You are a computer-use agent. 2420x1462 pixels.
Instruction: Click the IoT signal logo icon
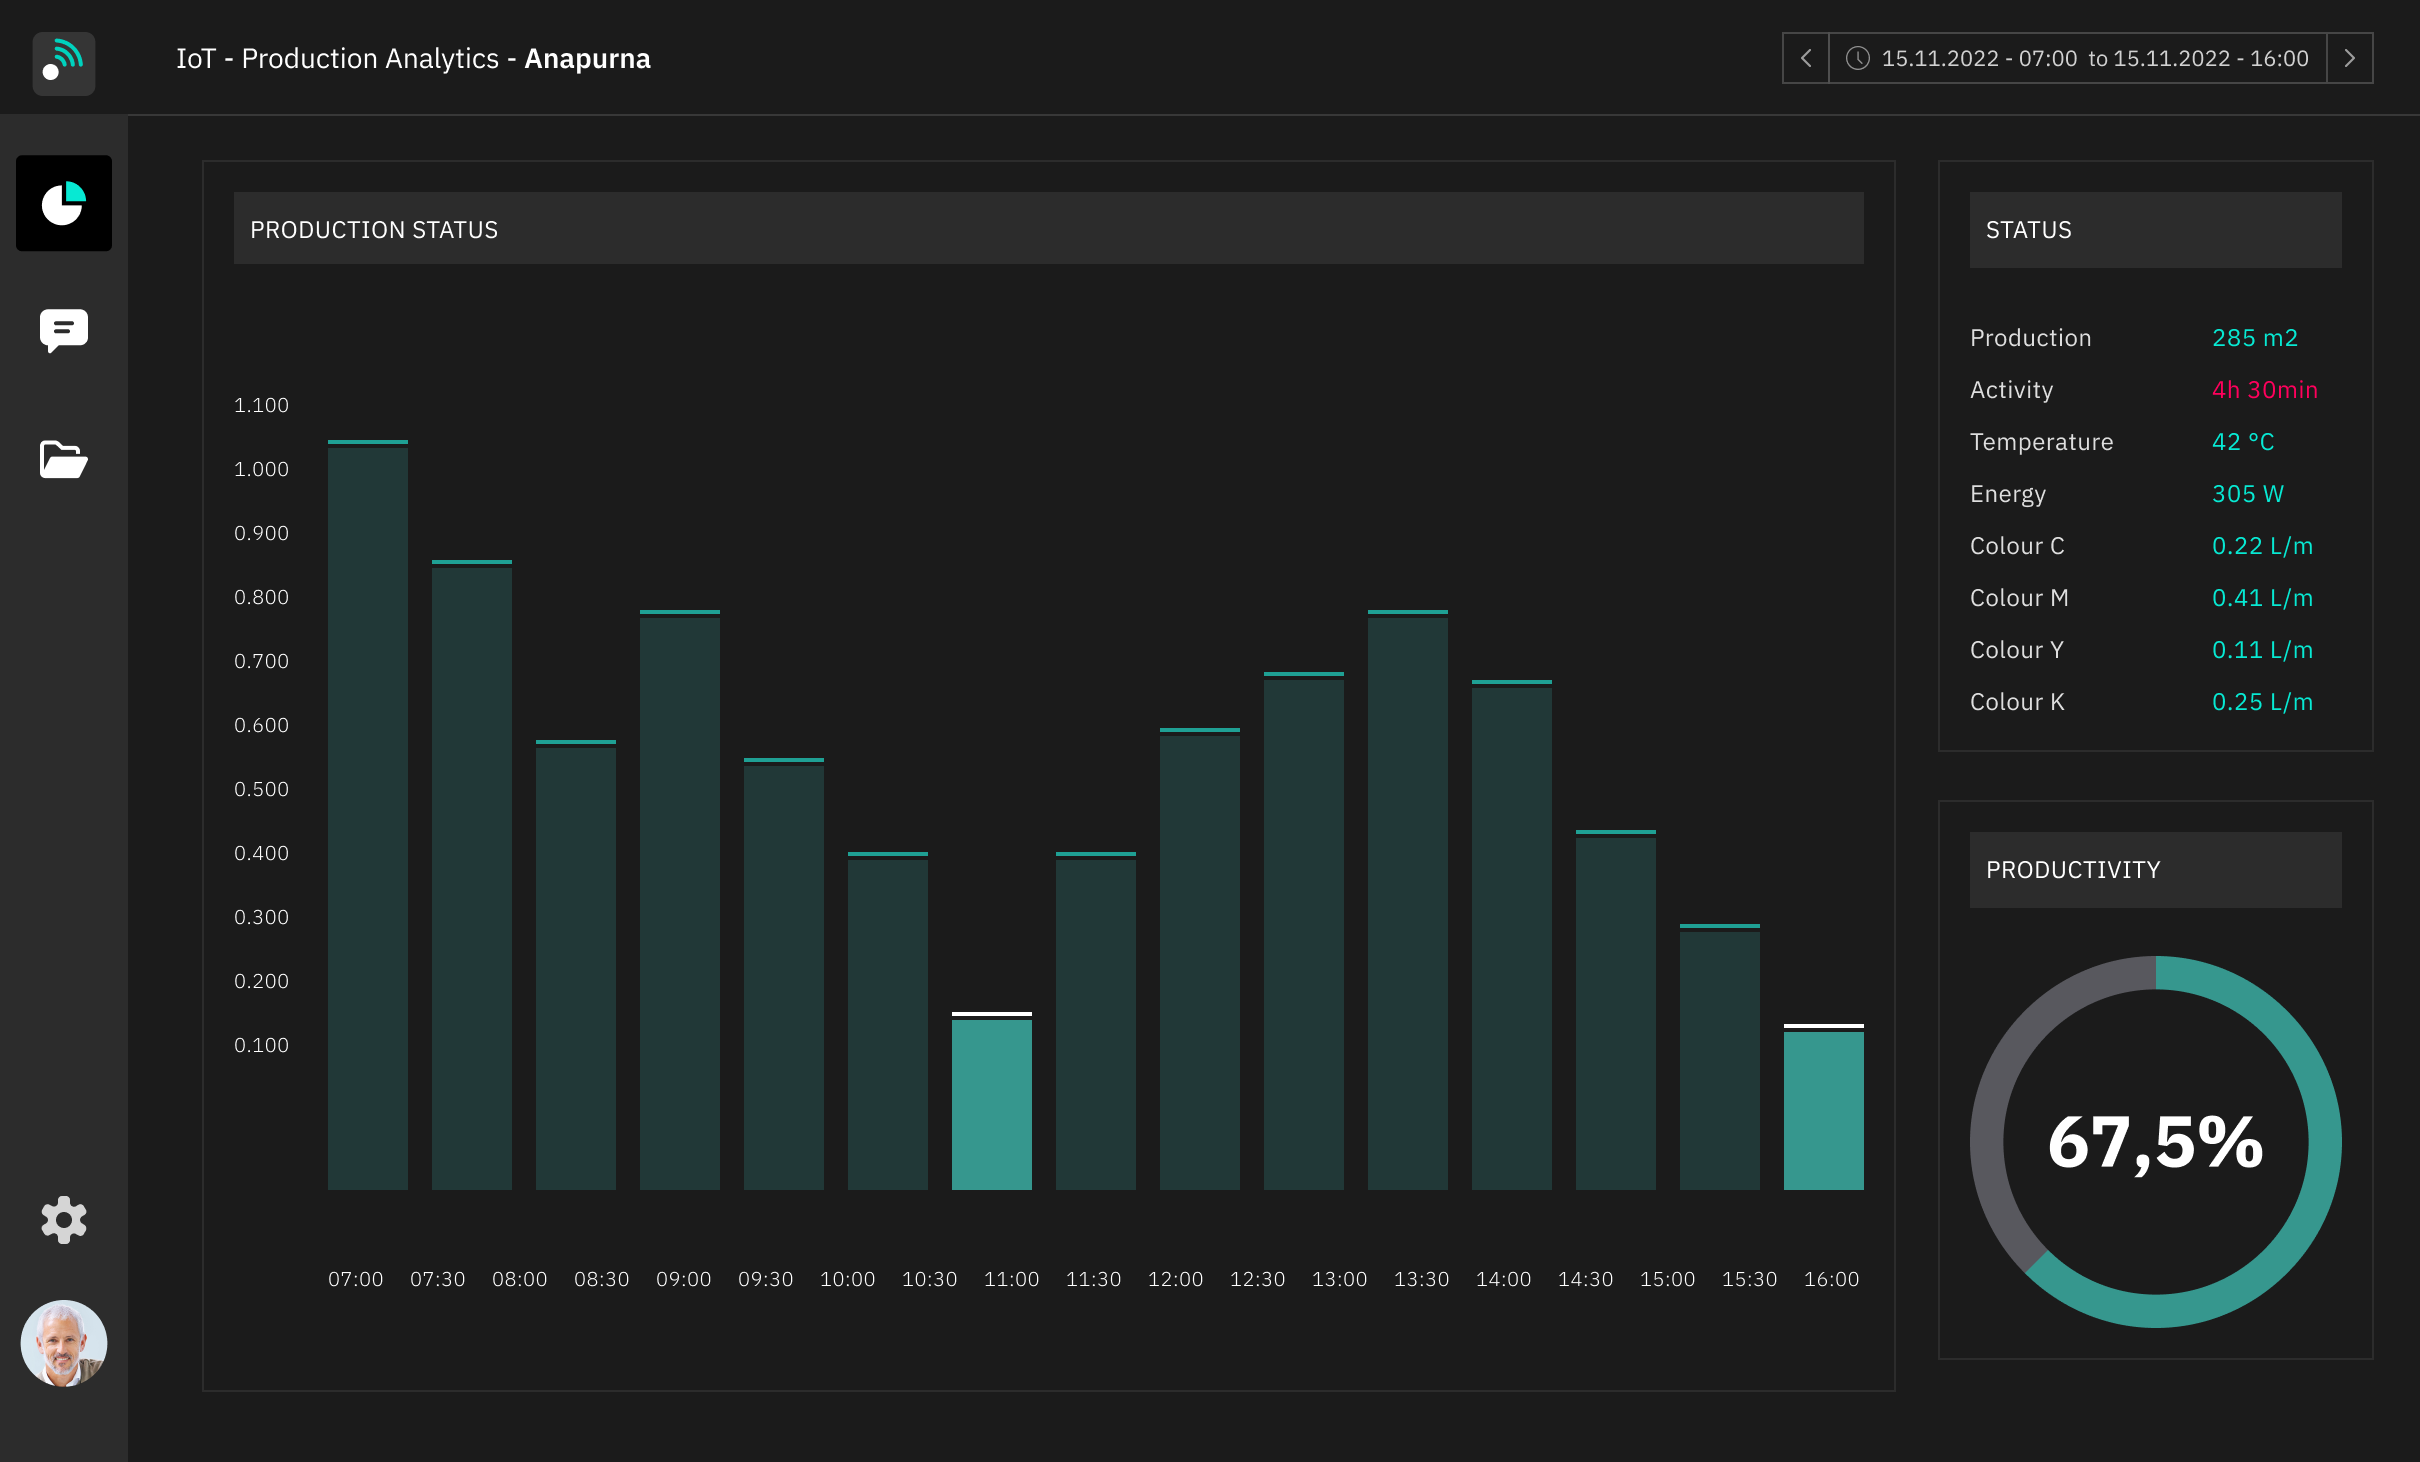pos(63,62)
